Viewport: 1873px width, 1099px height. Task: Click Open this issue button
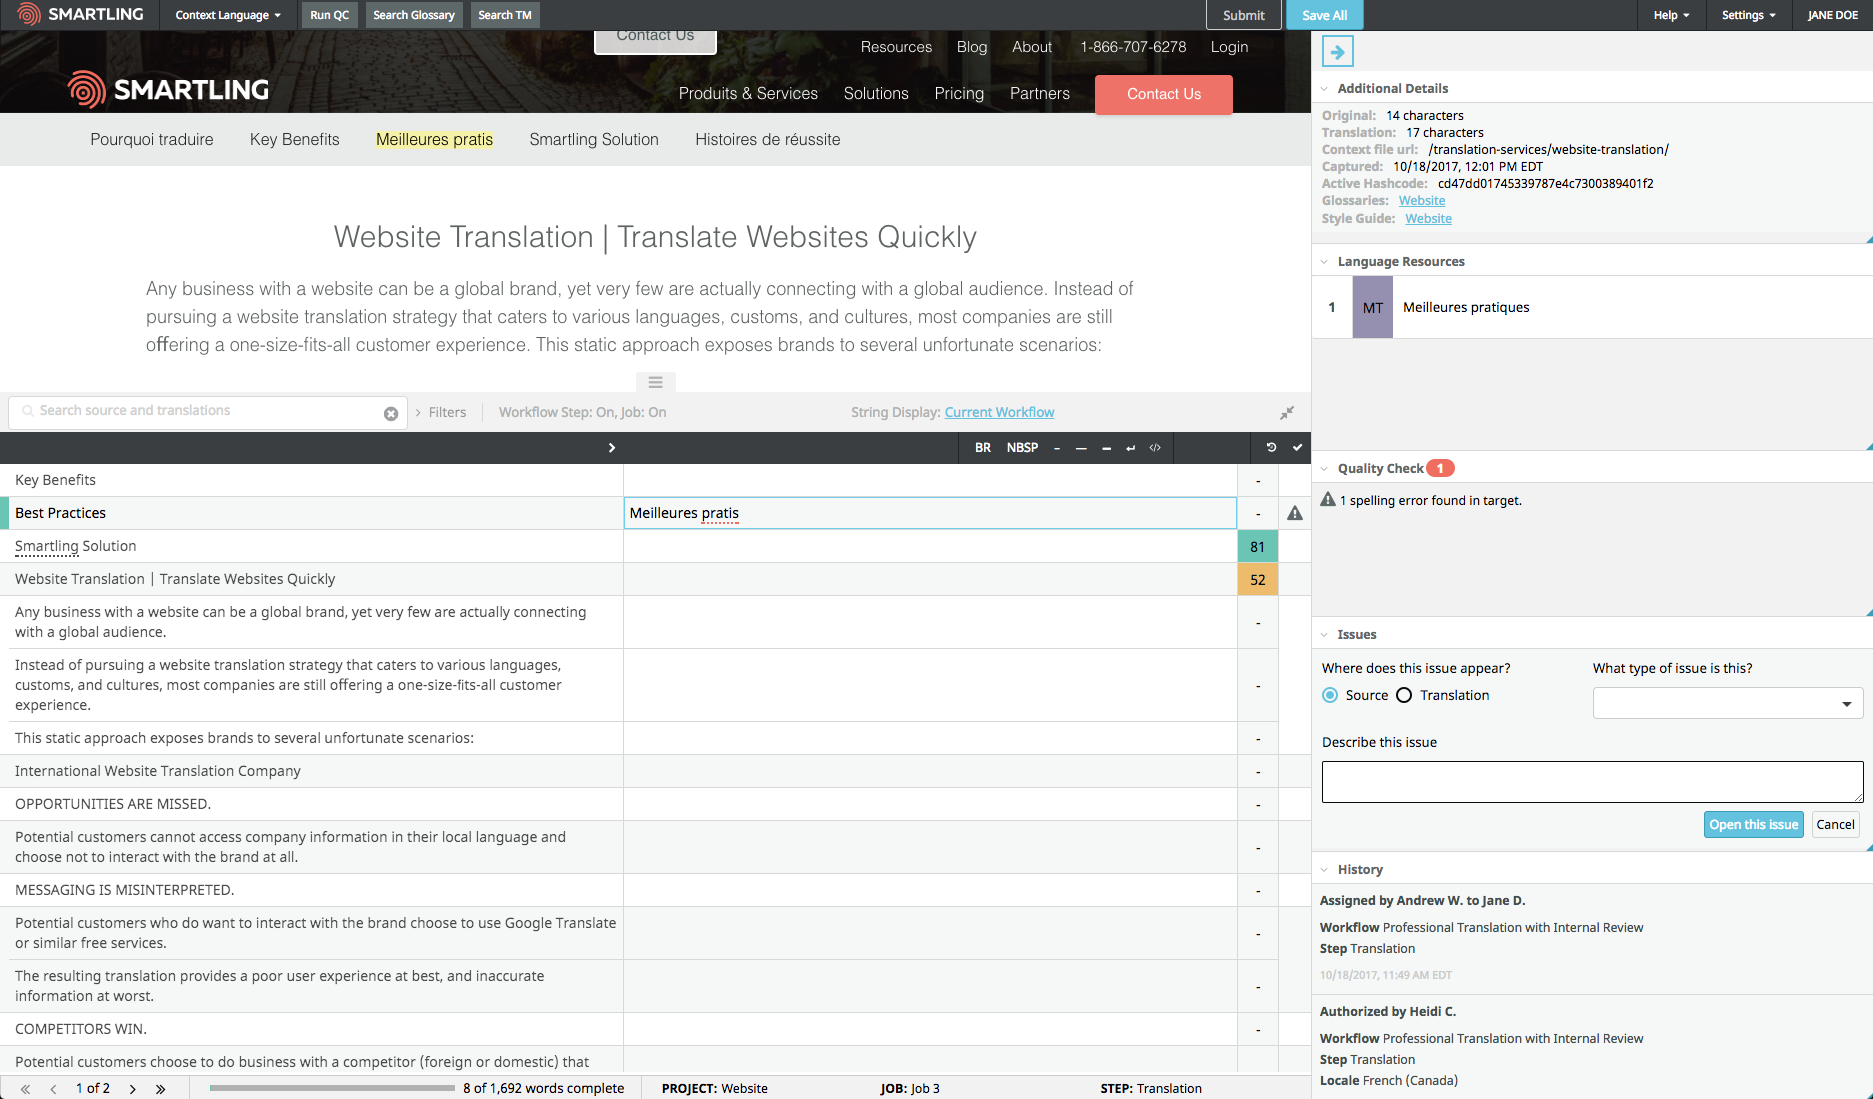point(1753,824)
